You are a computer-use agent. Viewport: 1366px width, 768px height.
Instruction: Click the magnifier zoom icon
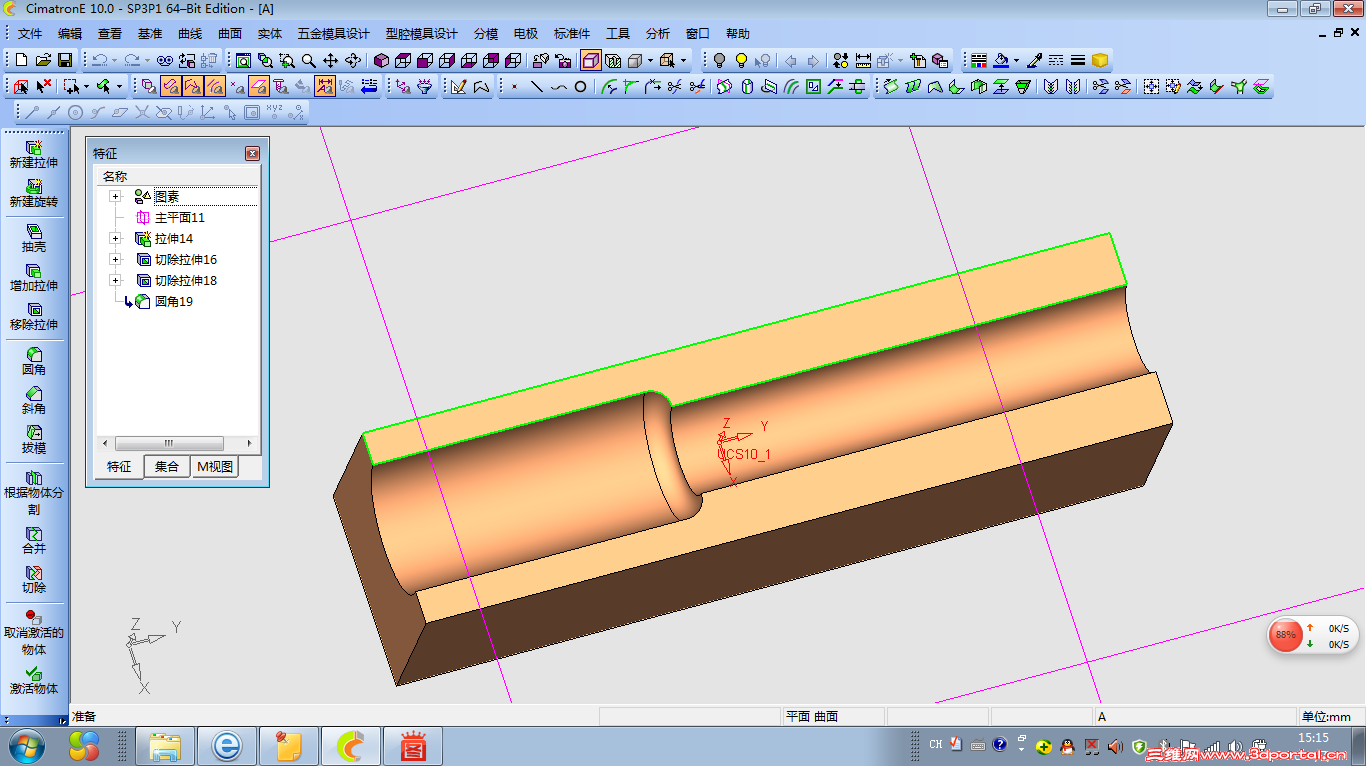[x=309, y=60]
